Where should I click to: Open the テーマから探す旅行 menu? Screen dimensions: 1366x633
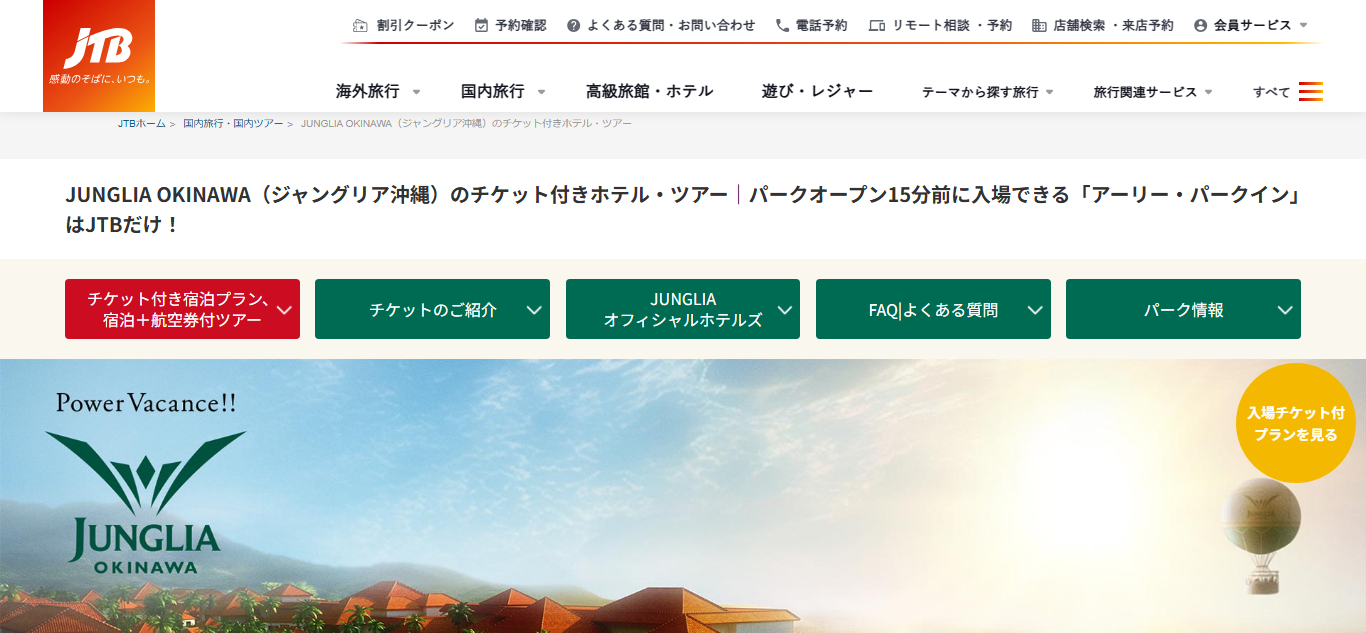980,92
